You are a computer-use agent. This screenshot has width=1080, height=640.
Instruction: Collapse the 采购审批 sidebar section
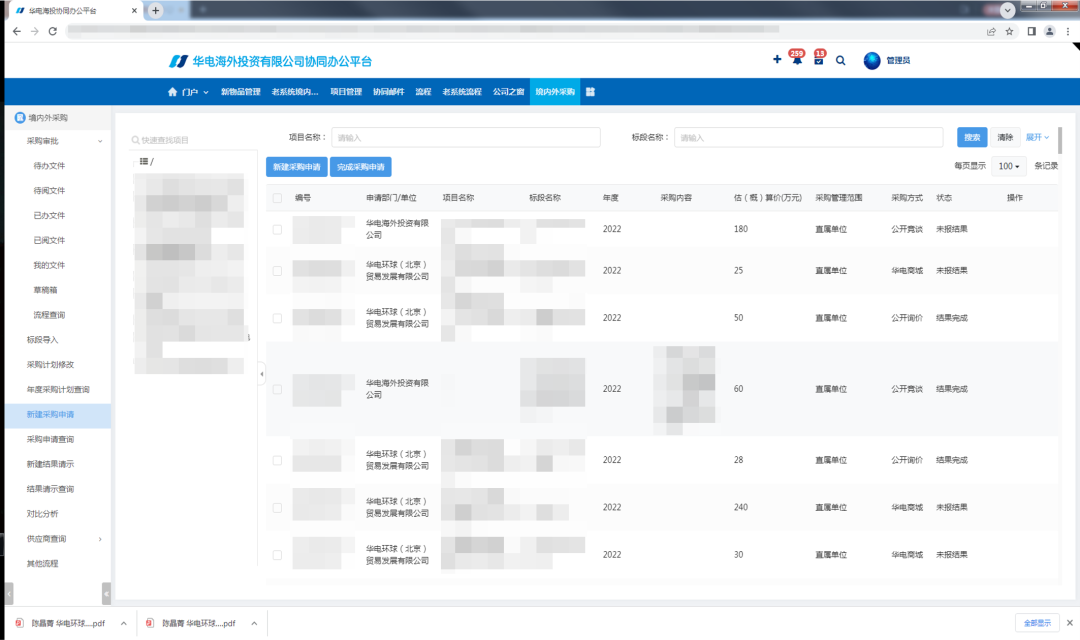[100, 142]
